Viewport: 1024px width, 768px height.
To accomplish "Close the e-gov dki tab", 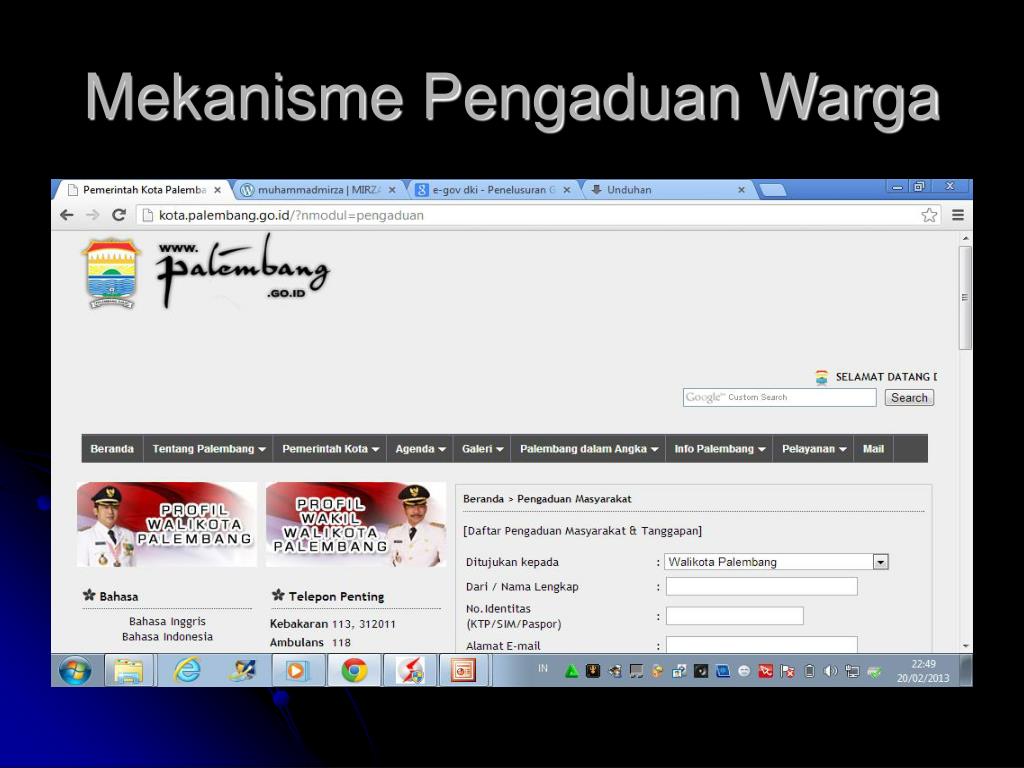I will [567, 190].
